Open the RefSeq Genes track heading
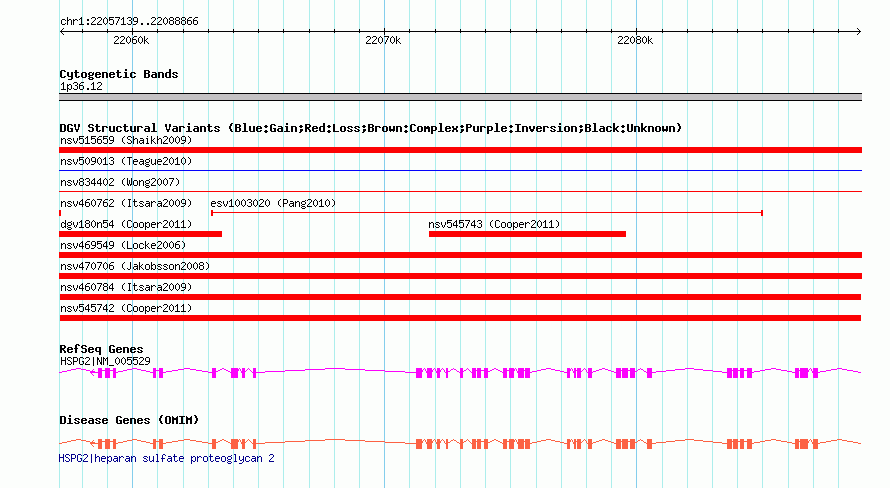The height and width of the screenshot is (488, 890). [101, 349]
